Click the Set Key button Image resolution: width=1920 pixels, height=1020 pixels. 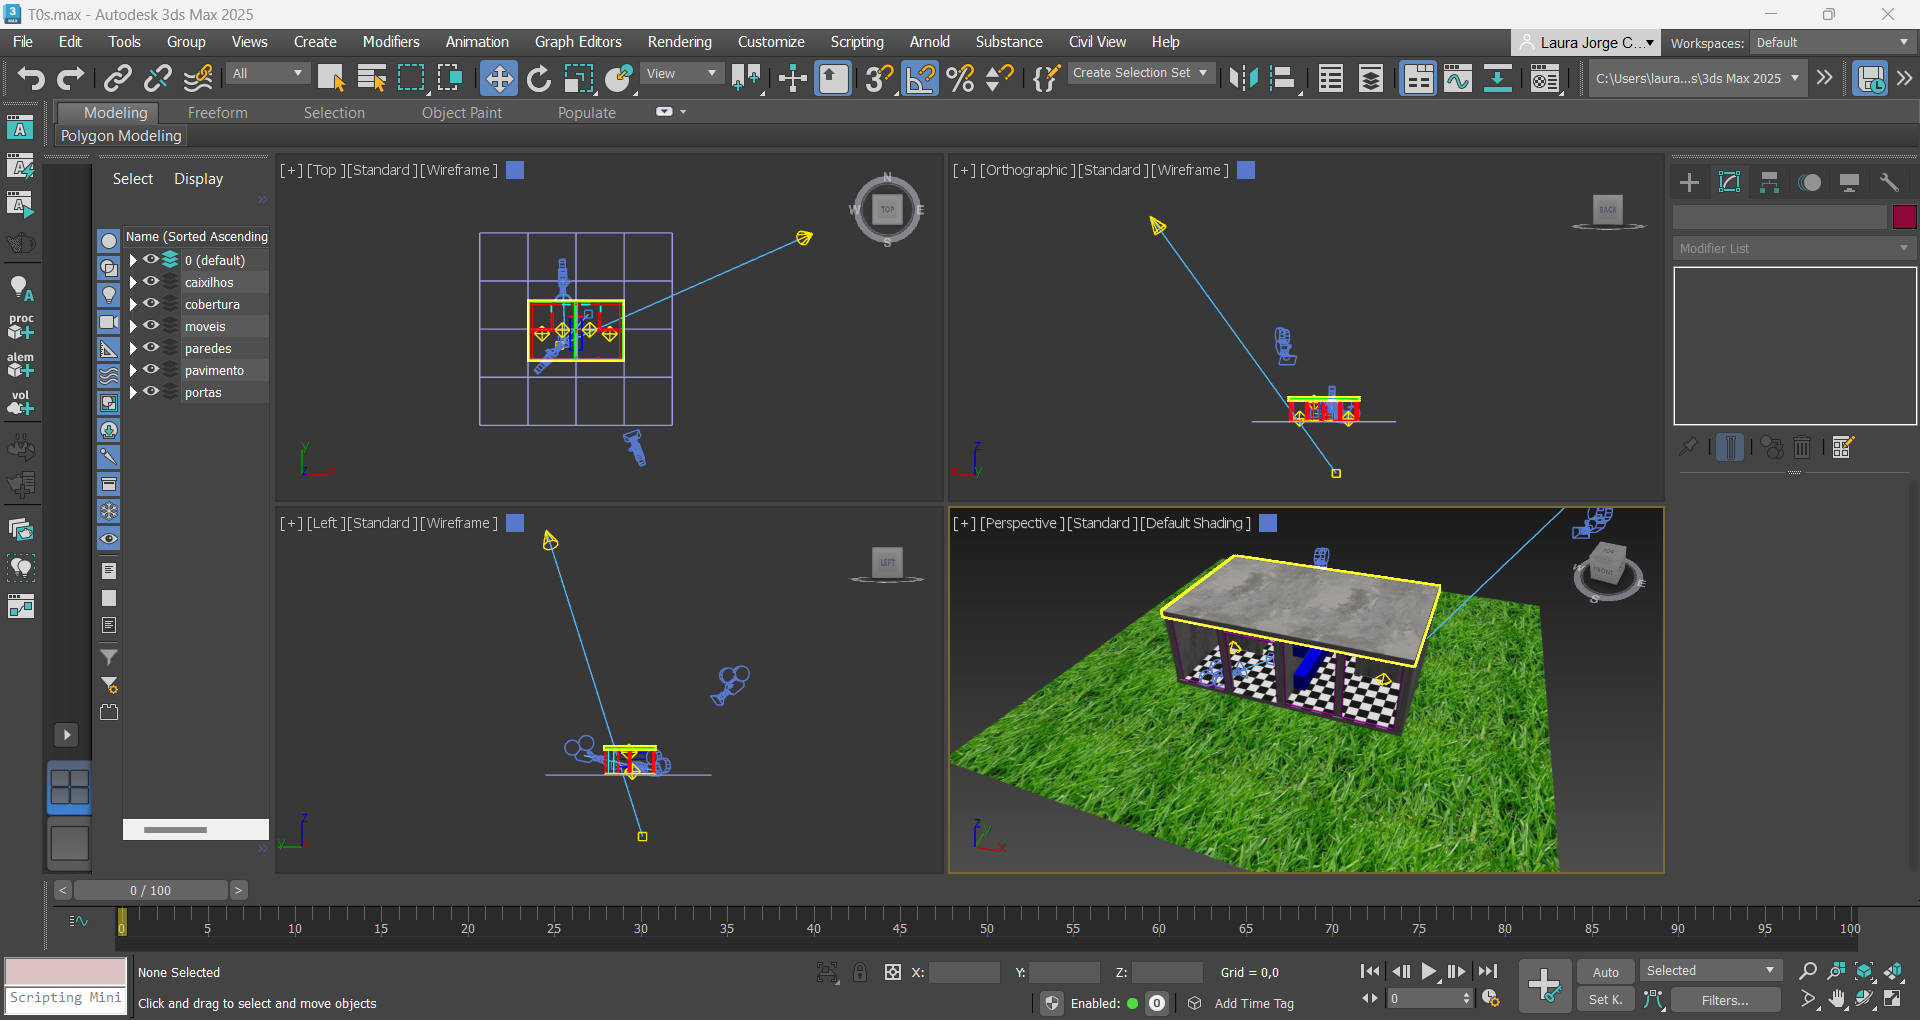[x=1605, y=999]
